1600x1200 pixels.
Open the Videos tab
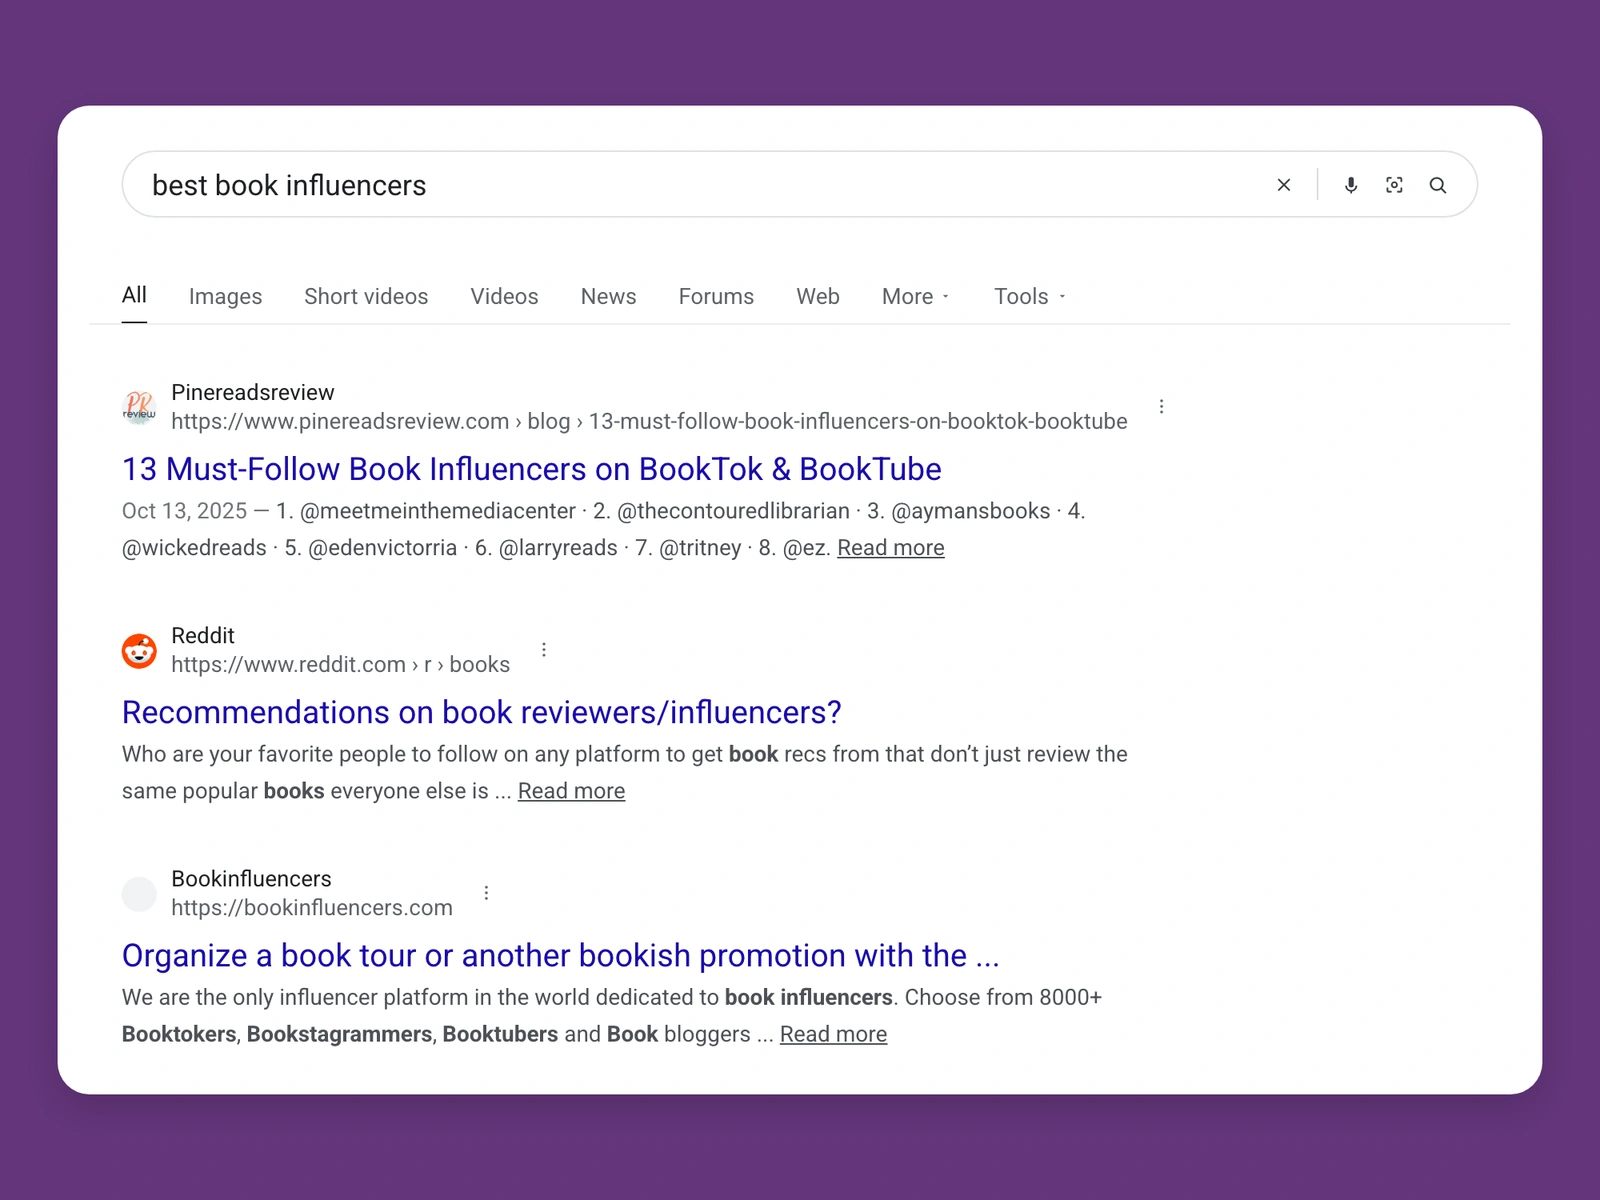504,296
